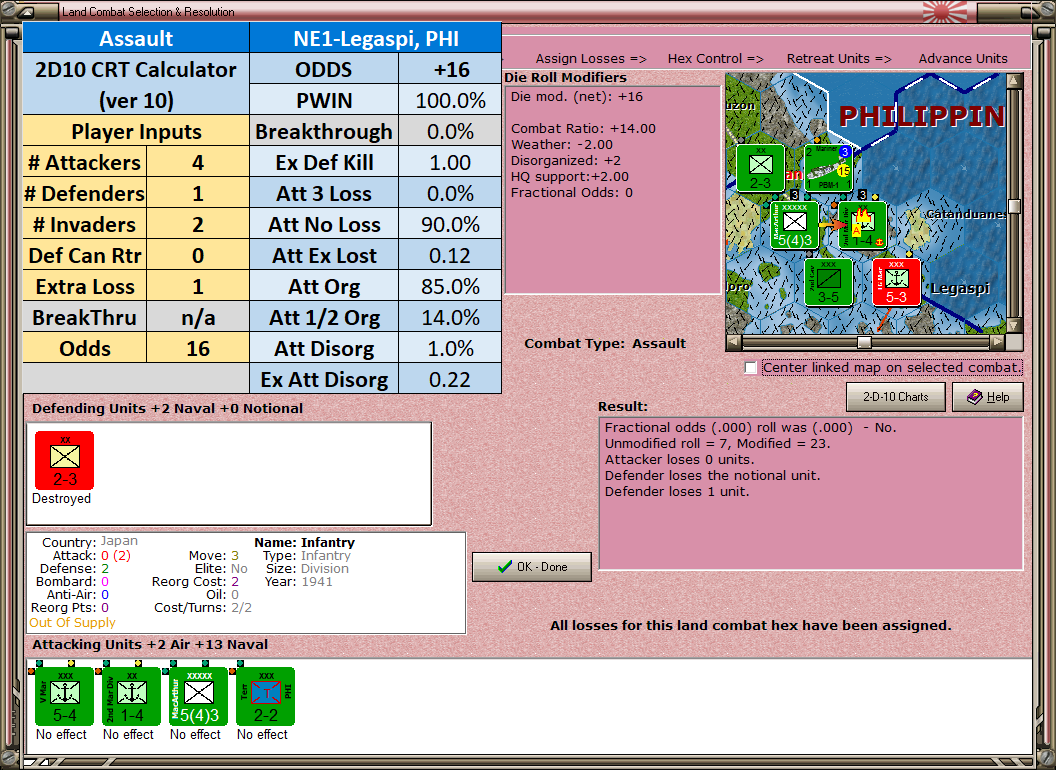Click the Player Inputs header cell
Viewport: 1056px width, 770px height.
136,131
